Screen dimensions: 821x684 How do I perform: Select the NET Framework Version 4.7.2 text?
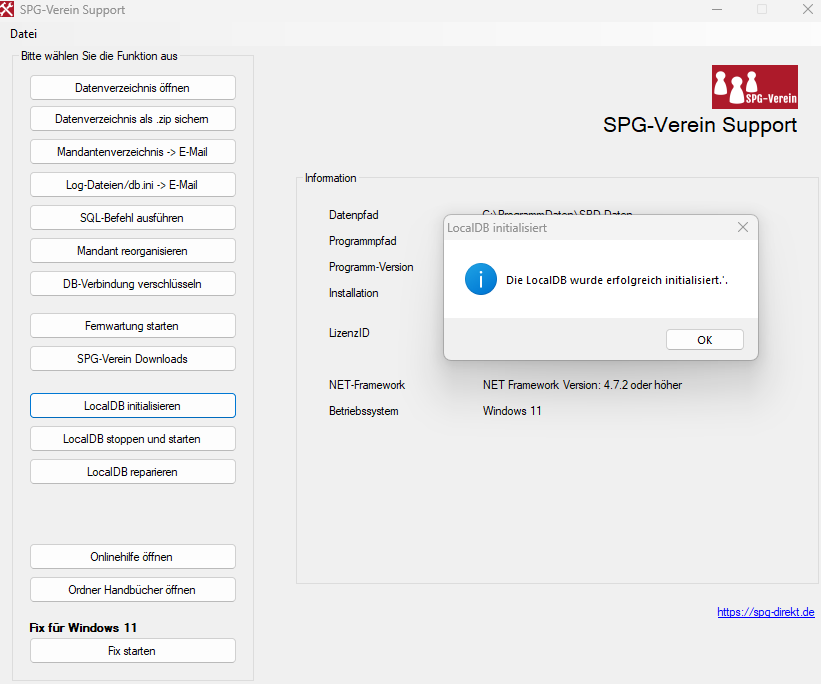click(582, 385)
